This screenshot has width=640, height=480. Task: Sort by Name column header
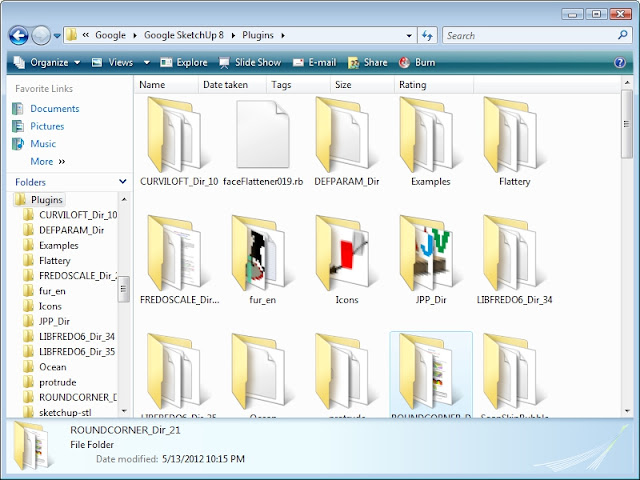(166, 85)
